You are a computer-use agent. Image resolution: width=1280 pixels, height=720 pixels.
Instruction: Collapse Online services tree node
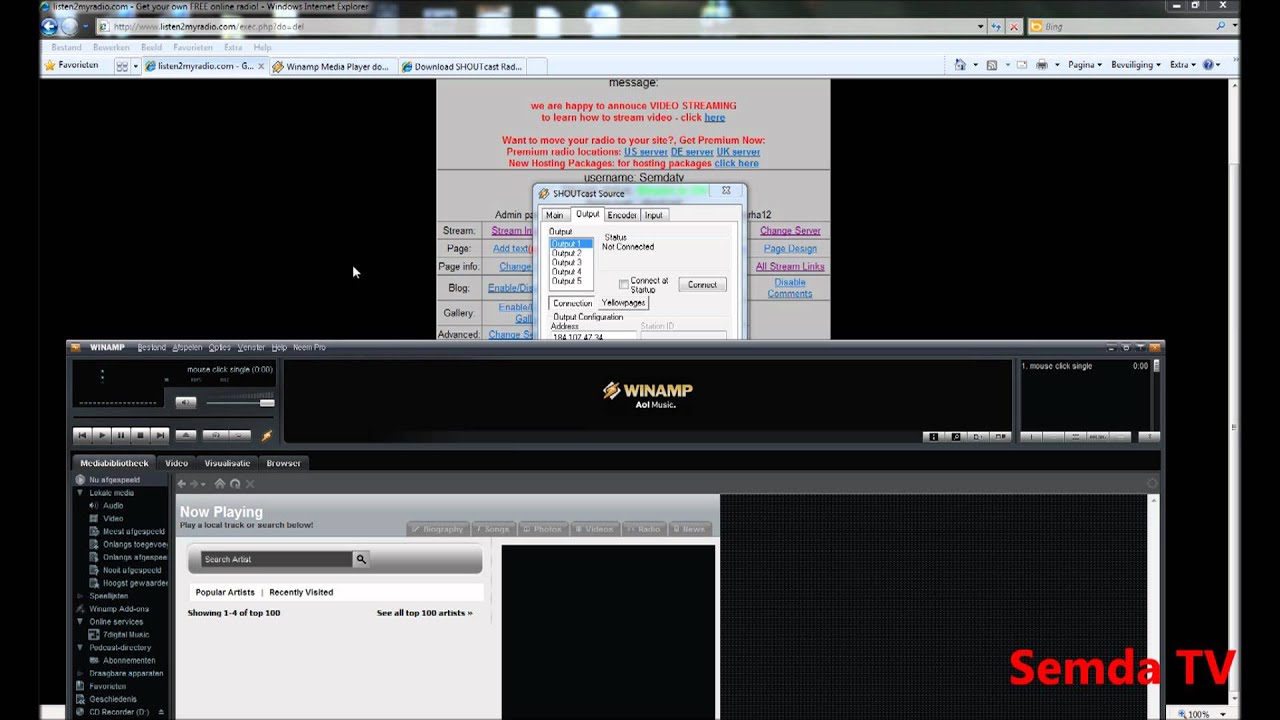(80, 622)
